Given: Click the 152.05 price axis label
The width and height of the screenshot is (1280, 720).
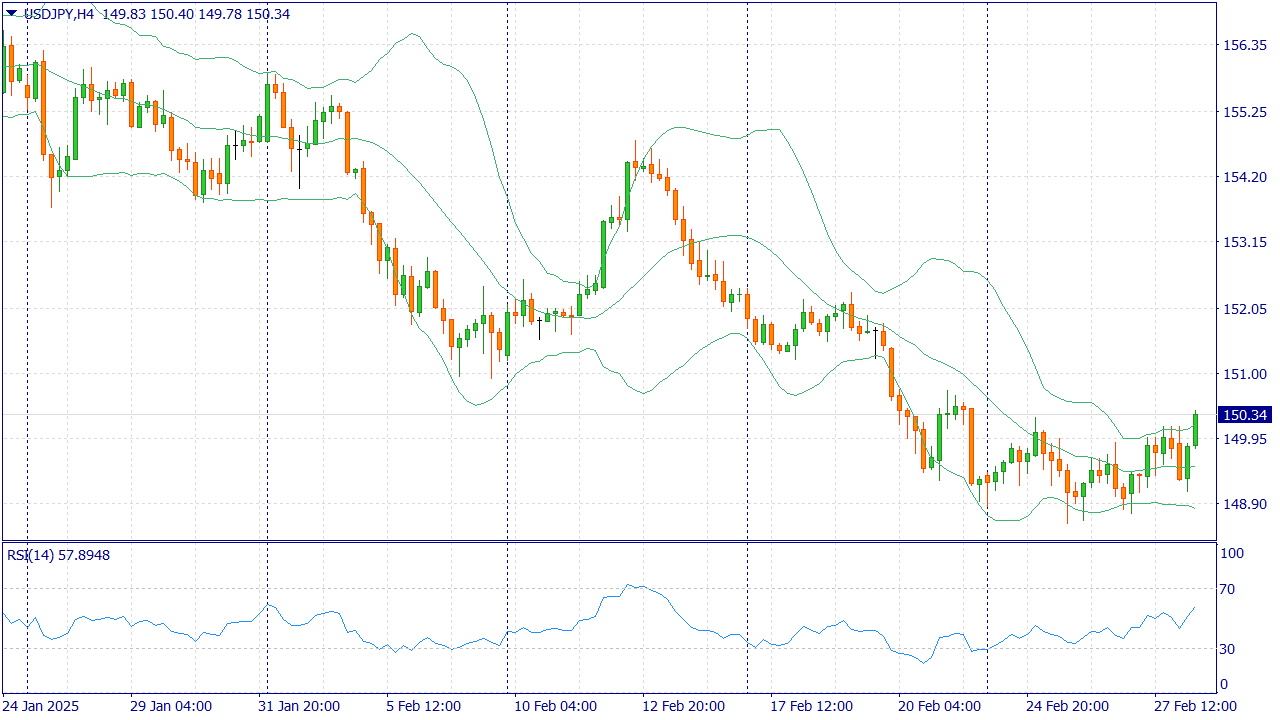Looking at the screenshot, I should click(x=1245, y=308).
